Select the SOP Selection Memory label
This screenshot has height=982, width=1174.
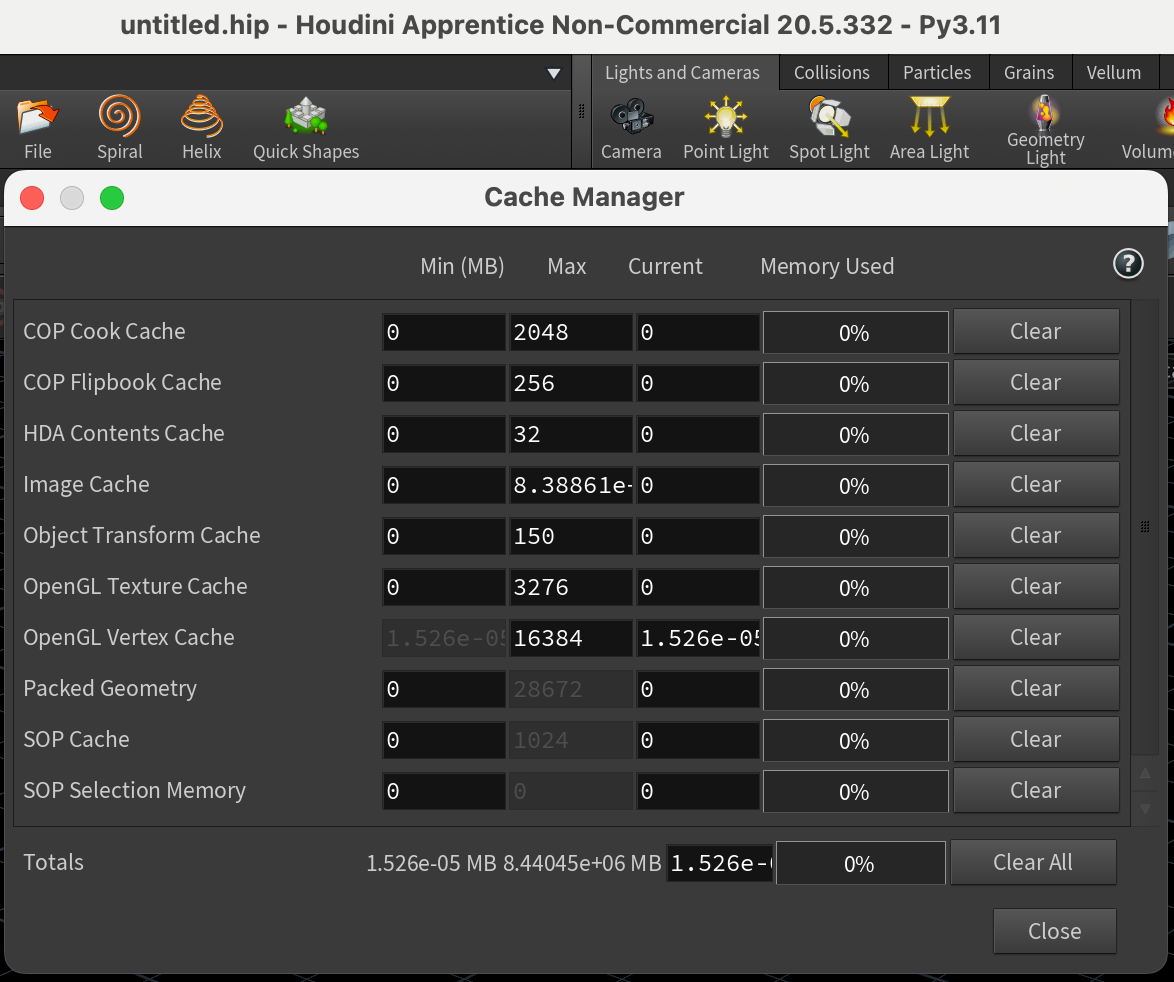(135, 790)
